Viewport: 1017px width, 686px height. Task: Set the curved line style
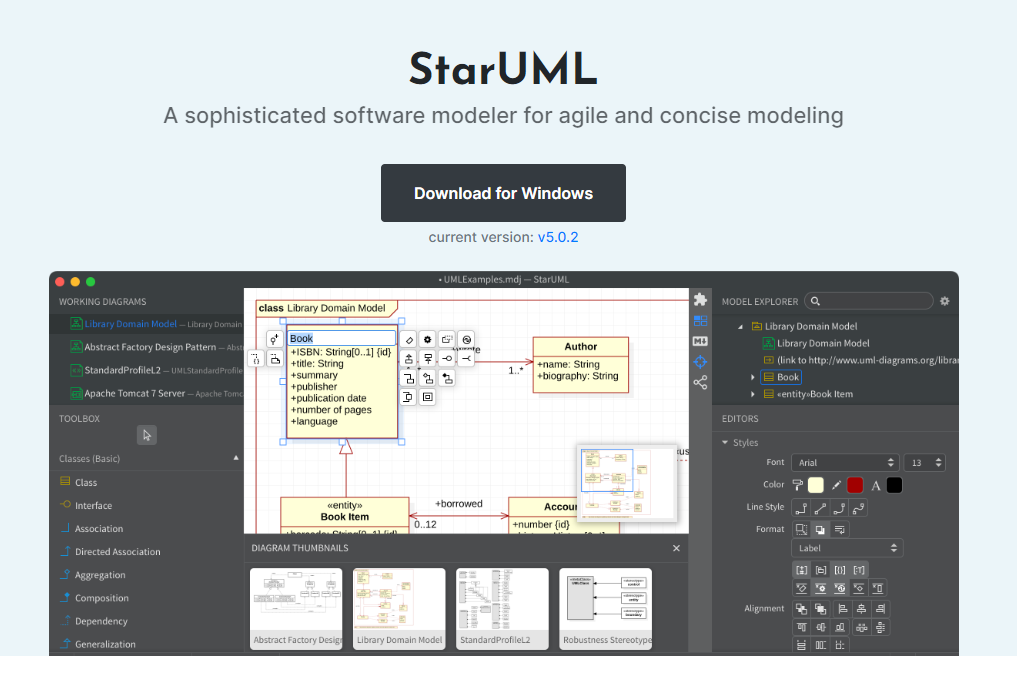pyautogui.click(x=859, y=508)
